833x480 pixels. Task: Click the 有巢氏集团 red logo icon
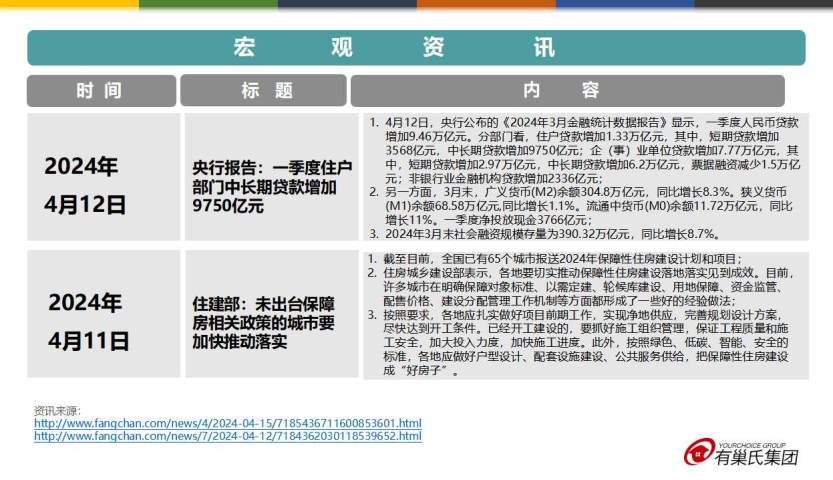tap(699, 452)
